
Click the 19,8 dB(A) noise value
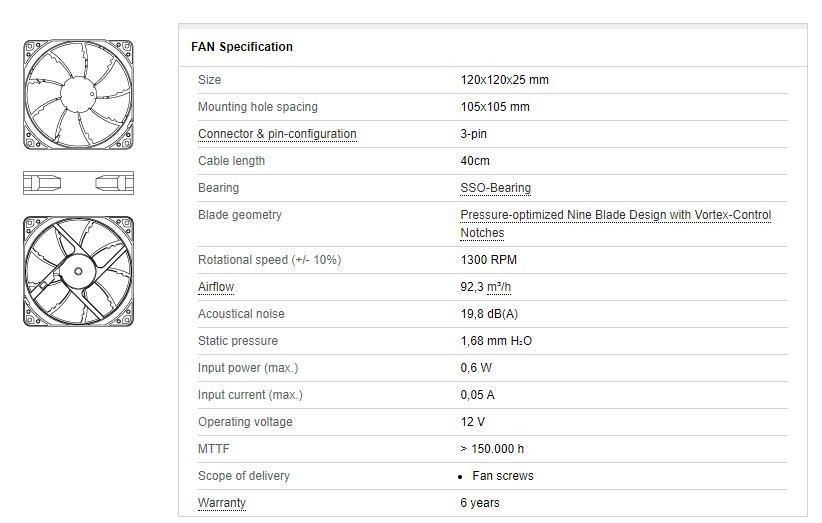click(x=489, y=314)
